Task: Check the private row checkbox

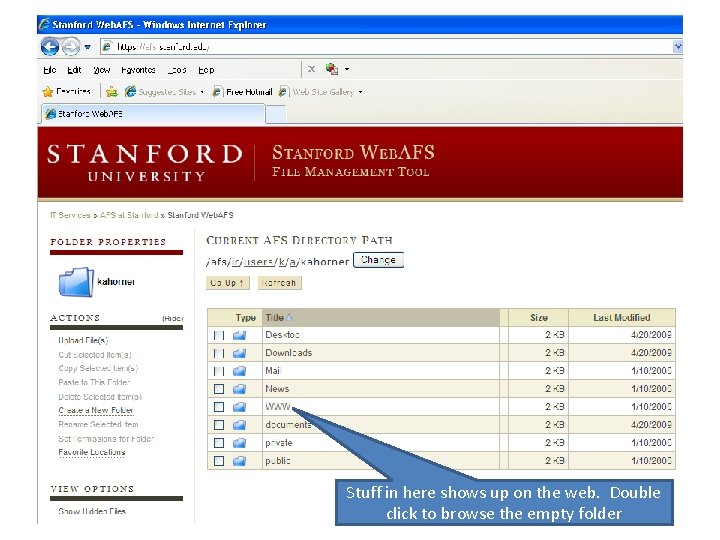Action: pos(219,443)
